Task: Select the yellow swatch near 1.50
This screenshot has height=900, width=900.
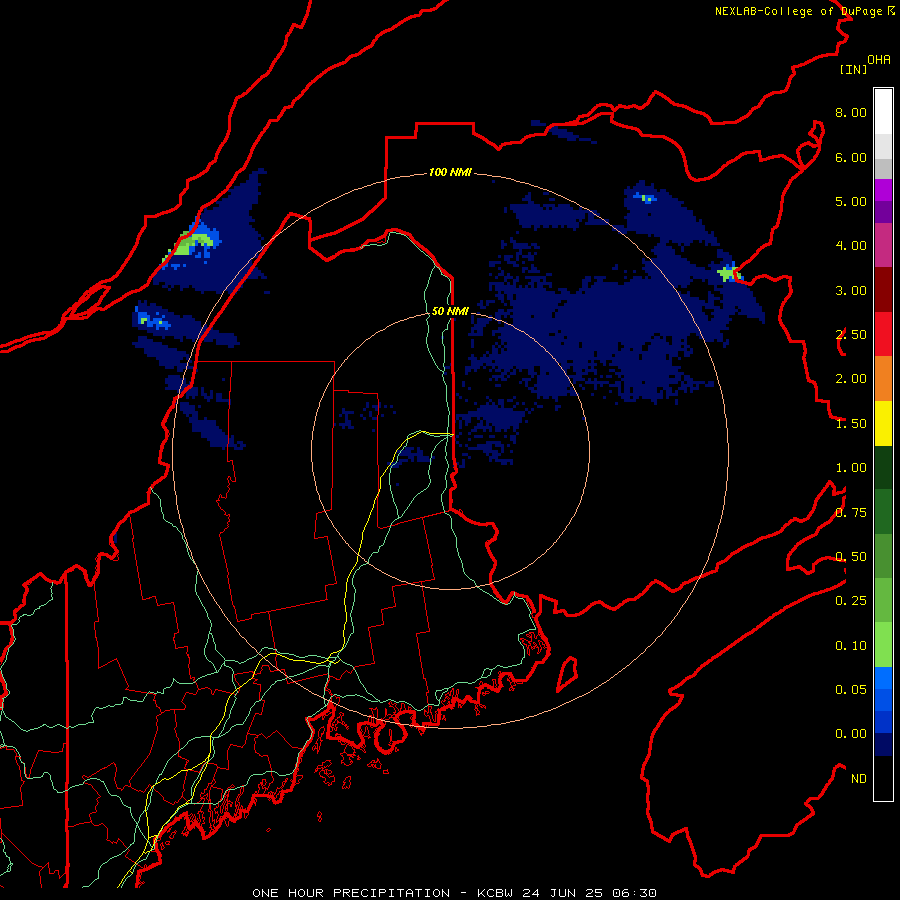Action: click(x=883, y=423)
